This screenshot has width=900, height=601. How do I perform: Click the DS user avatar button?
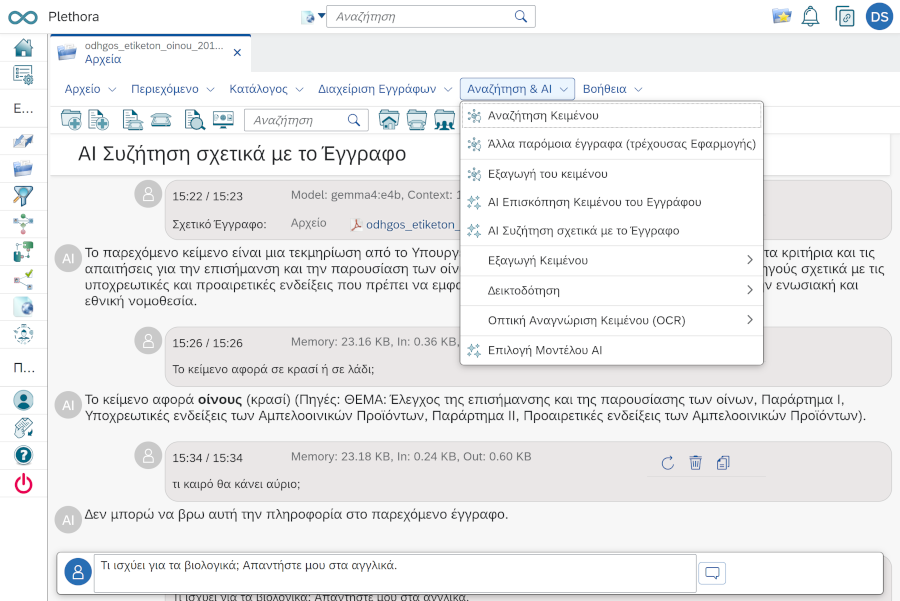coord(879,17)
